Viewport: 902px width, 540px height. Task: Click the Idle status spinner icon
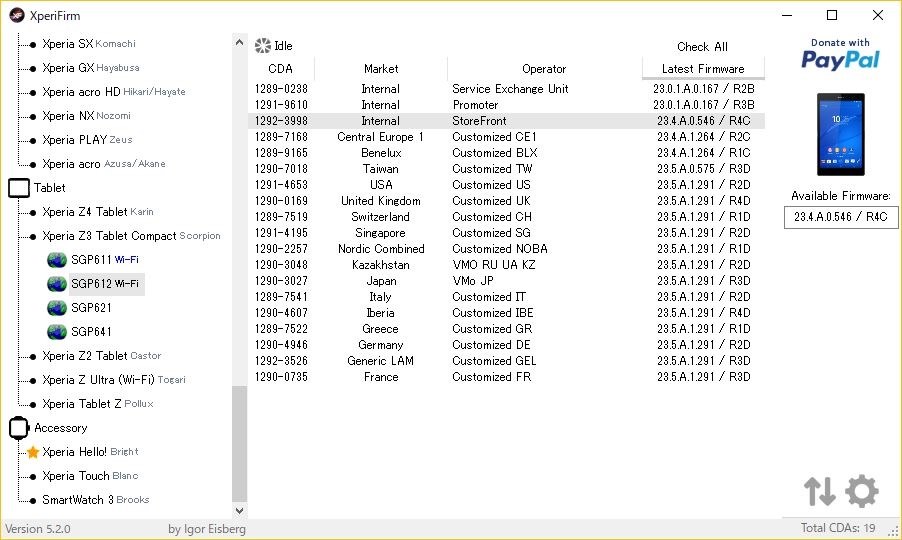tap(263, 45)
